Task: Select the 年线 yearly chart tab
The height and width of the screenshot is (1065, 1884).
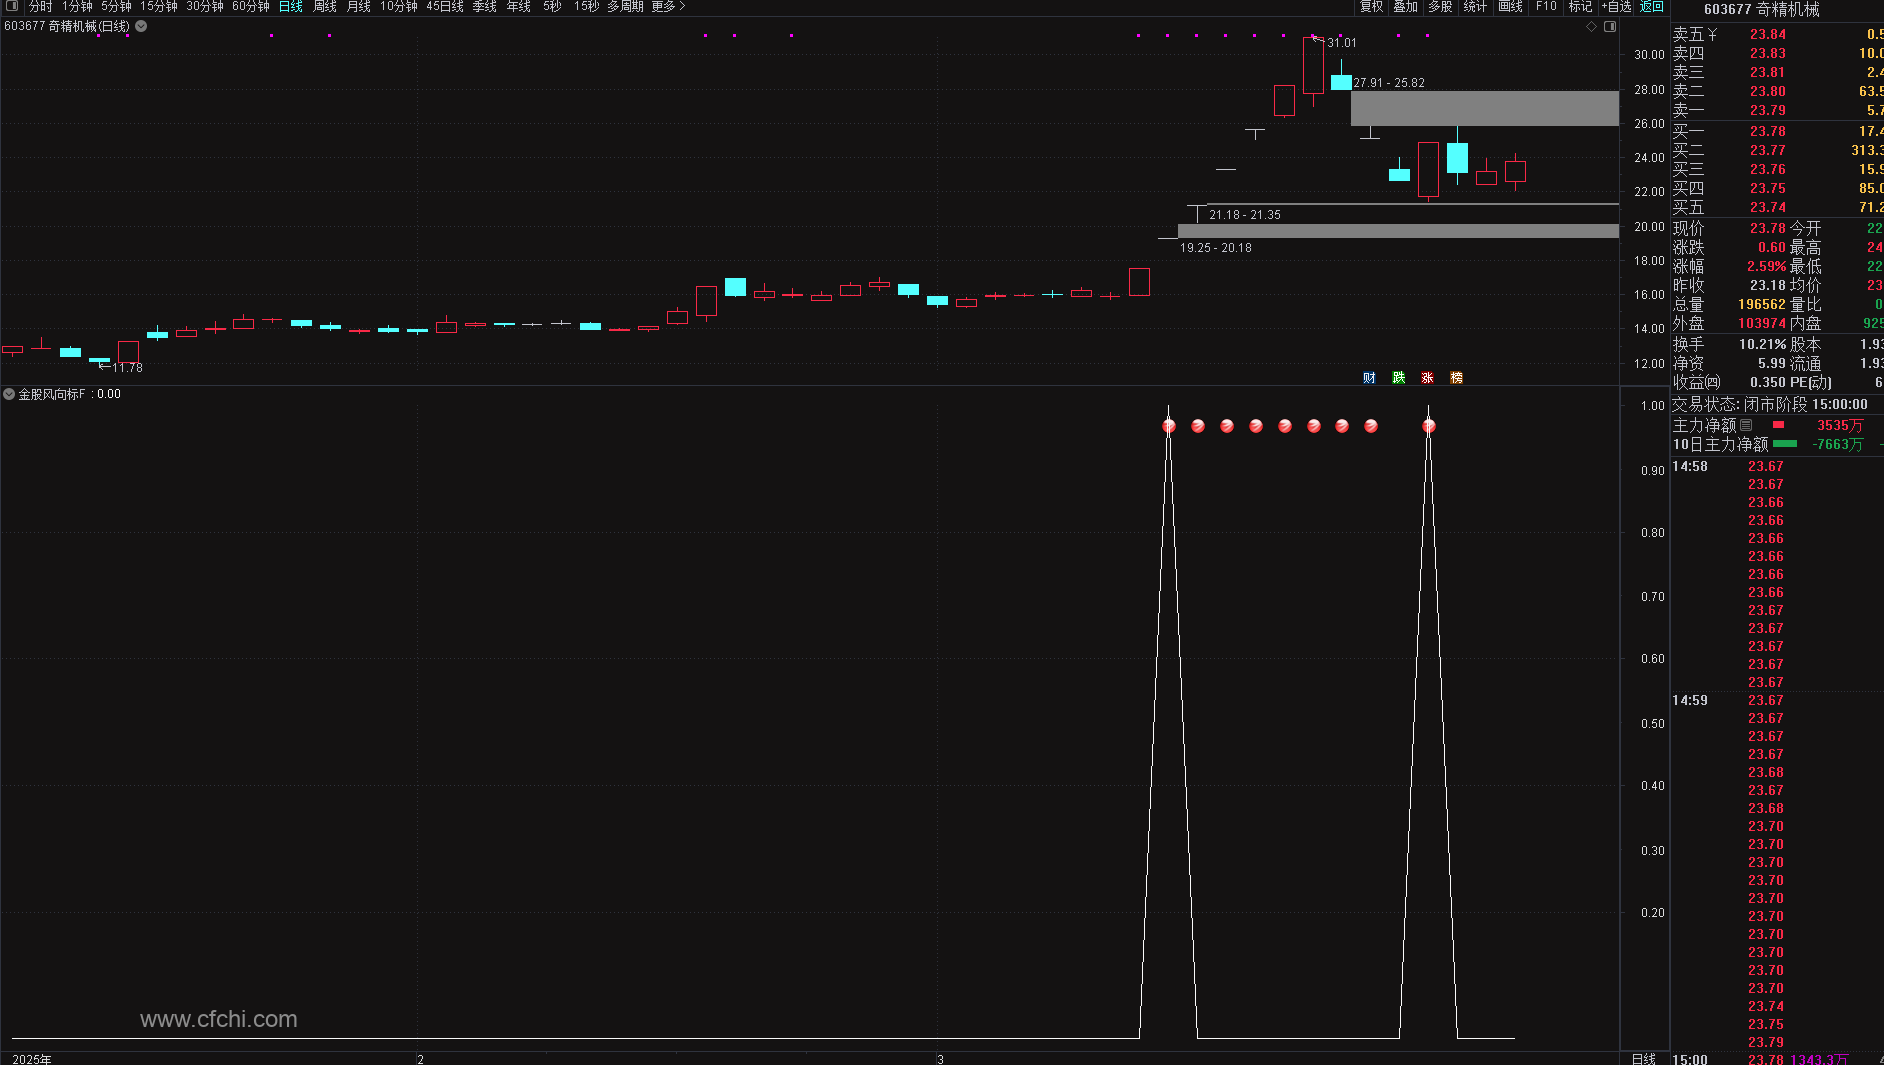Action: 519,6
